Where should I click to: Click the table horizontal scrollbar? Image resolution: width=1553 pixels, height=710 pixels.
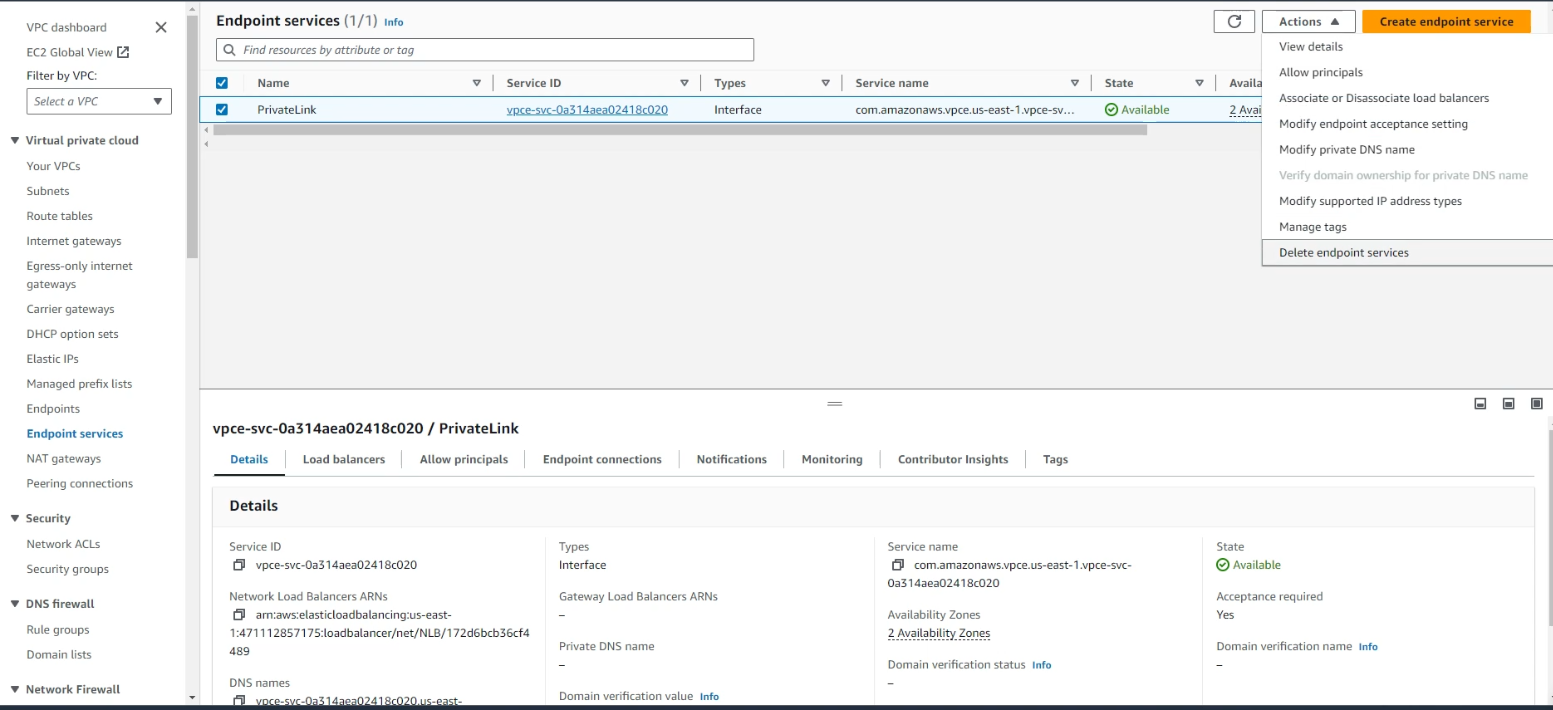[680, 130]
